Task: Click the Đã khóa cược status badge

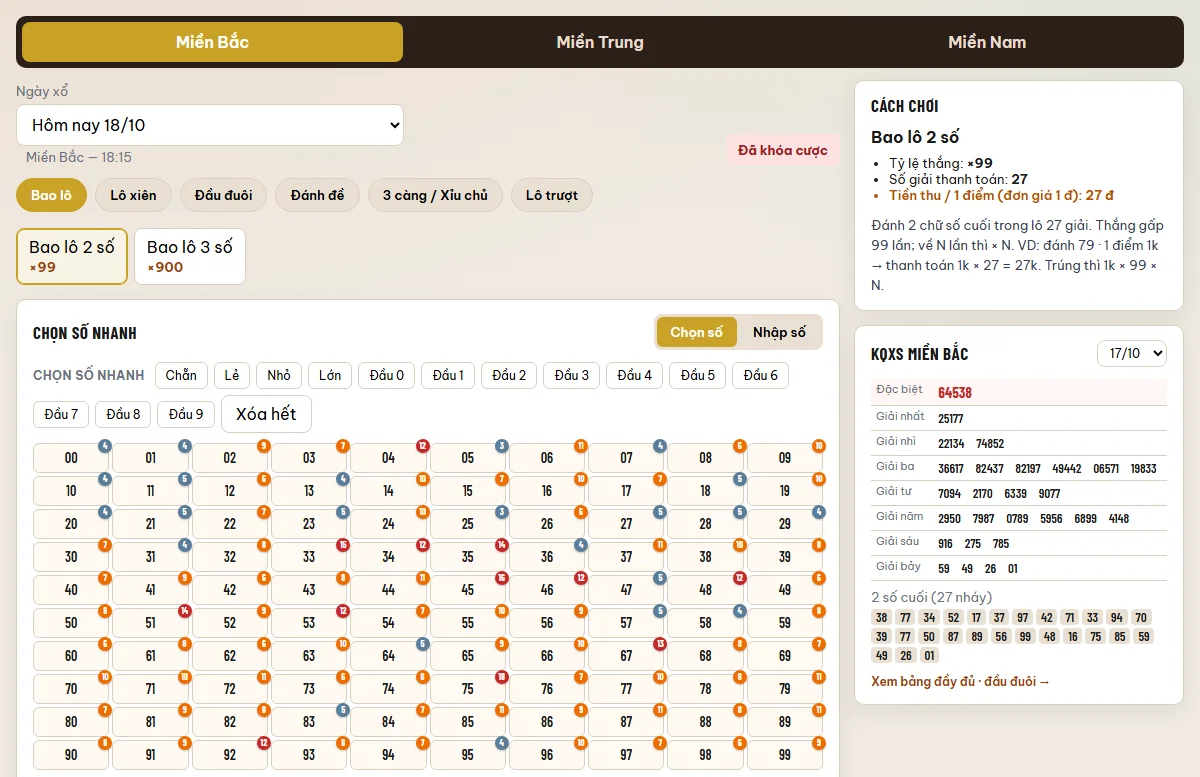Action: [783, 151]
